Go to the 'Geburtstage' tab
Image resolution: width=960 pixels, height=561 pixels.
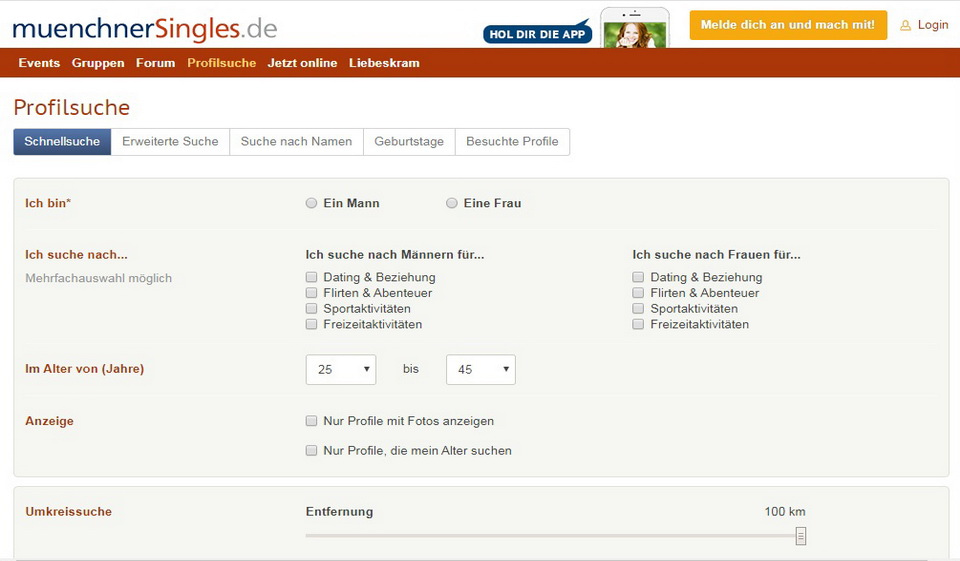point(409,142)
